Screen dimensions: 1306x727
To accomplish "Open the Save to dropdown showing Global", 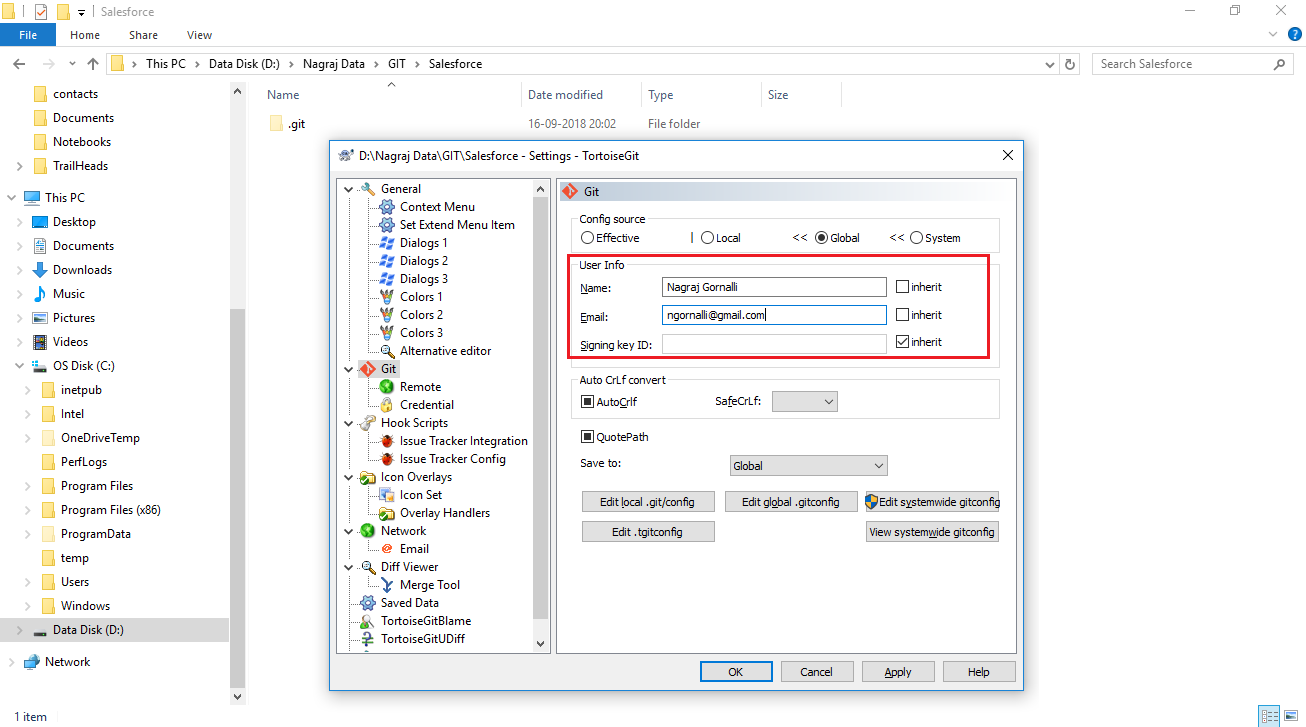I will tap(808, 466).
